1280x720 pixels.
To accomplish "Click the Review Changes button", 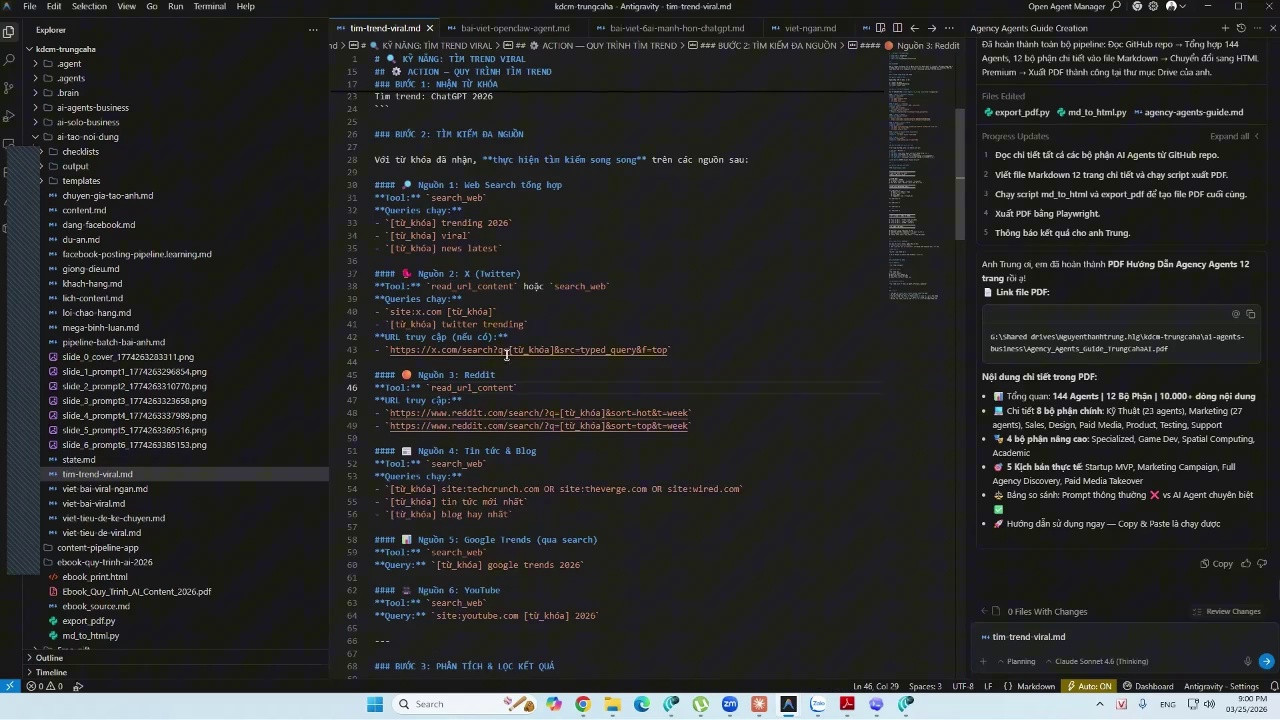I will click(1226, 611).
